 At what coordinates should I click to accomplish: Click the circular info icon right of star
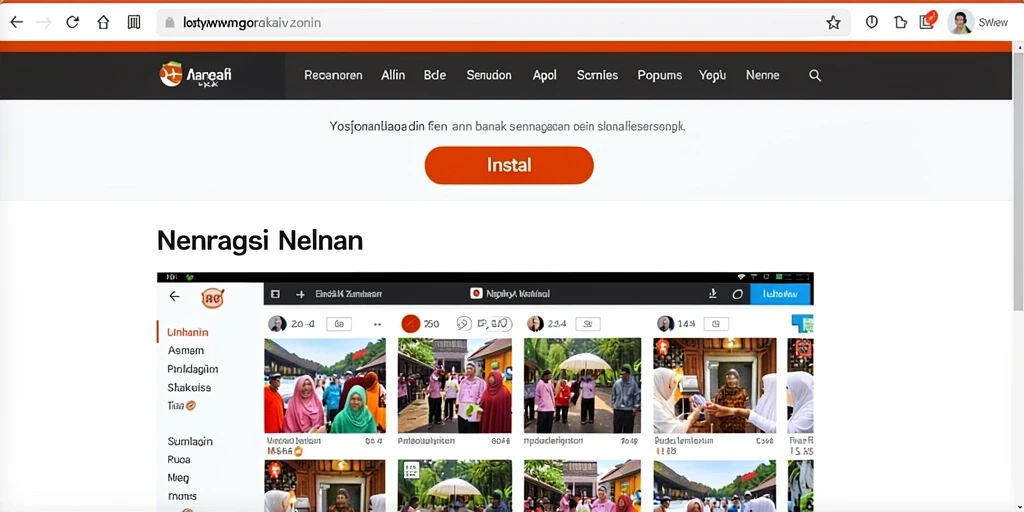(871, 22)
